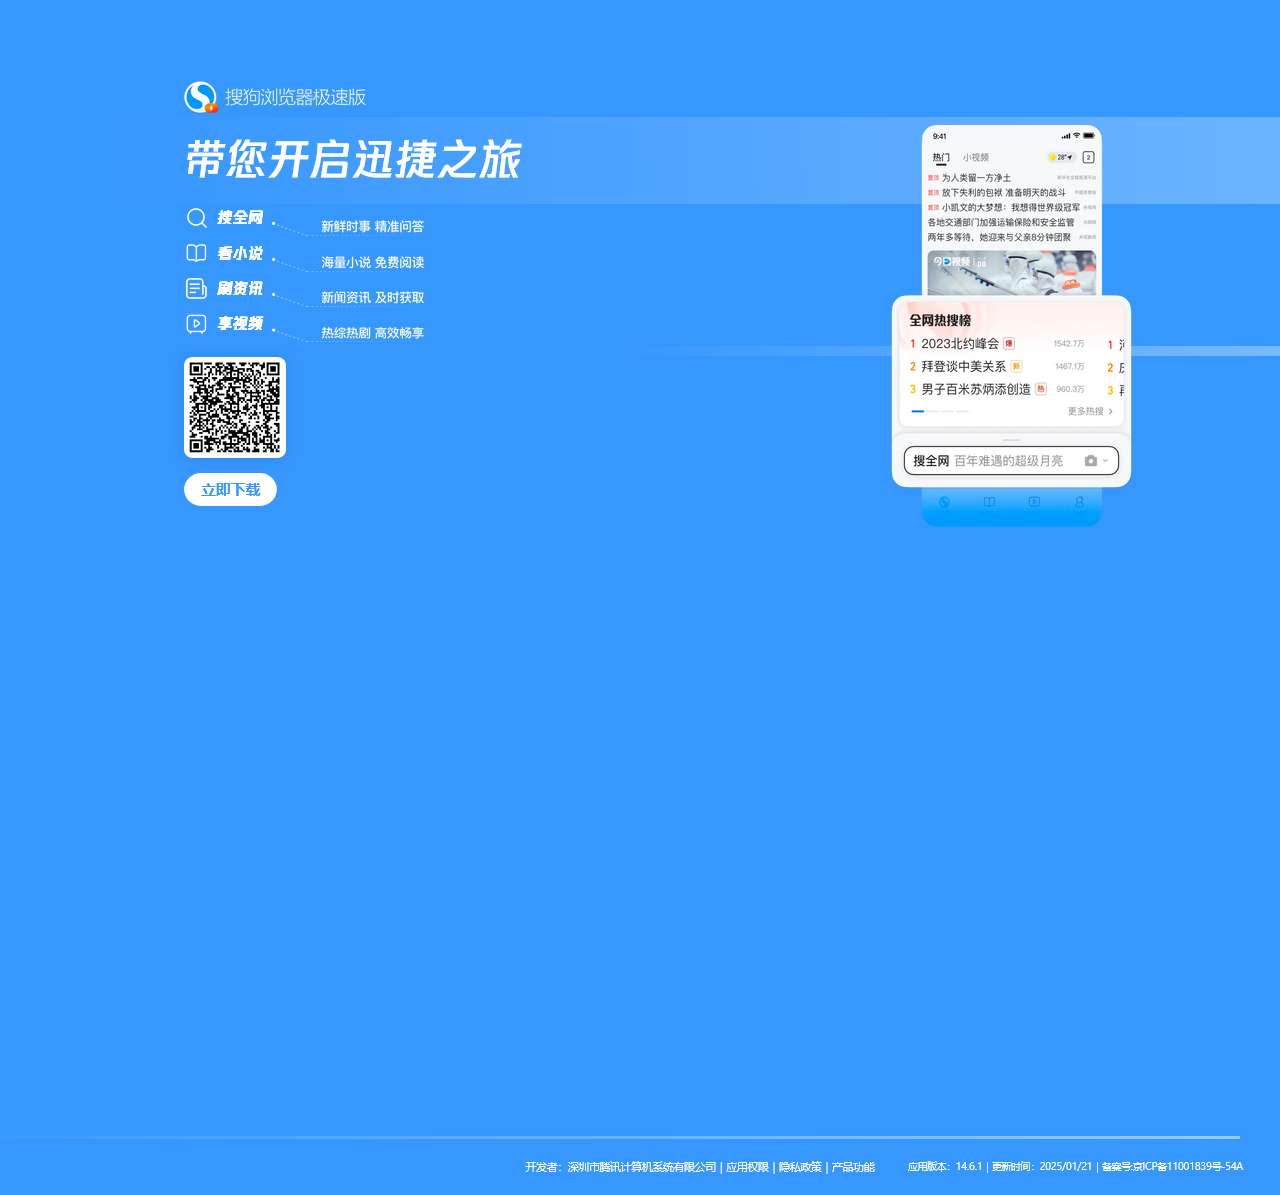Open the 产品功能 link in footer
Screen dimensions: 1280x1195
click(x=853, y=1167)
